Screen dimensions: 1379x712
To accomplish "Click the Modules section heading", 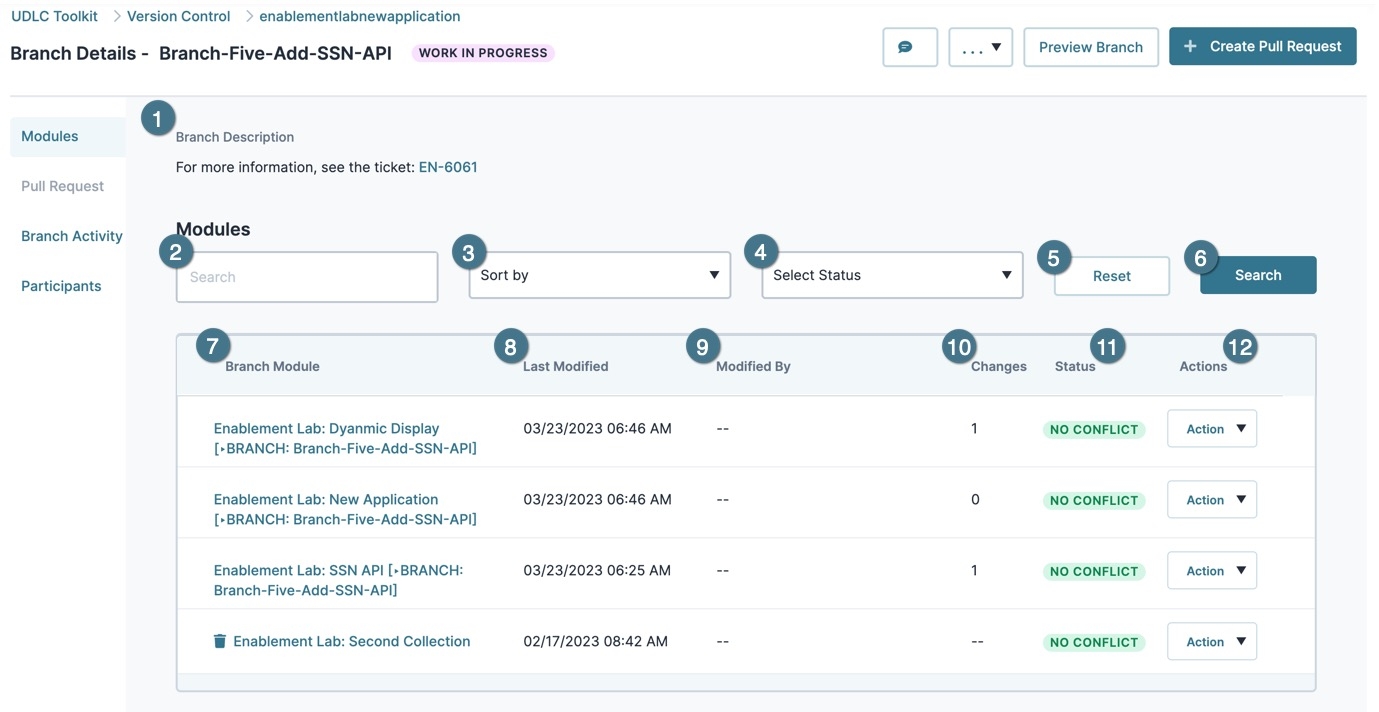I will point(213,229).
